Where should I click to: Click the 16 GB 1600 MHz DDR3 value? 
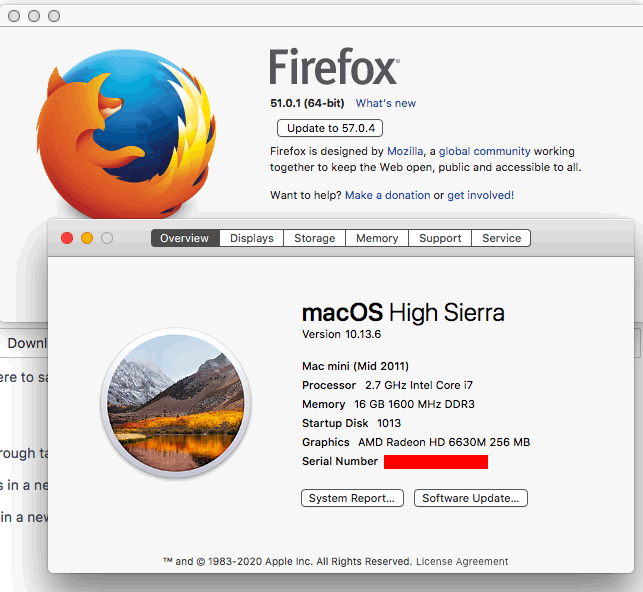(414, 404)
